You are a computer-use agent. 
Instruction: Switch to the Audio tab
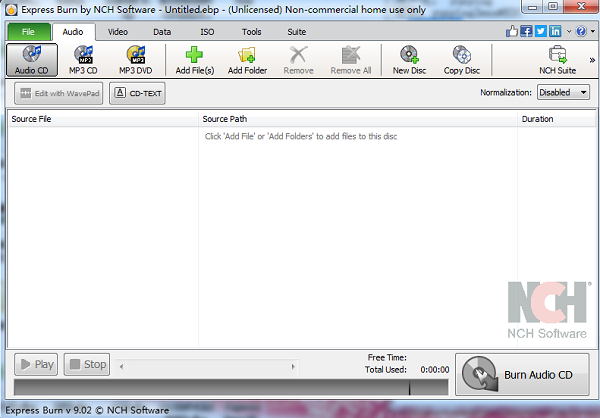pyautogui.click(x=73, y=32)
